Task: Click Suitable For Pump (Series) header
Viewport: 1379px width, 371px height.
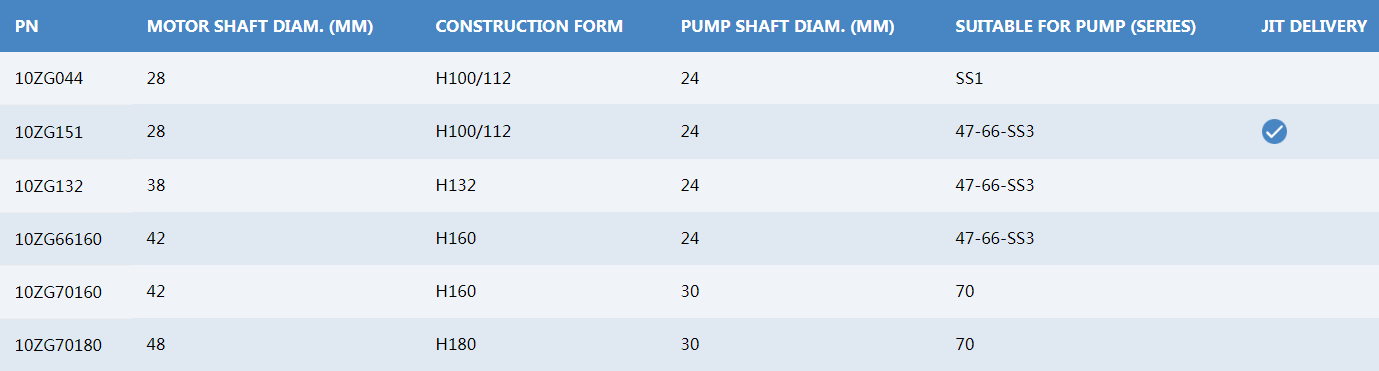Action: (x=1076, y=26)
